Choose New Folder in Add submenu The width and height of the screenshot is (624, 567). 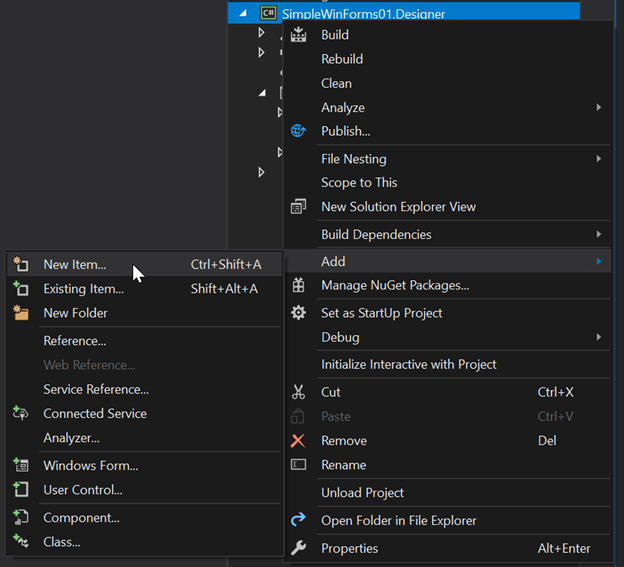[144, 313]
